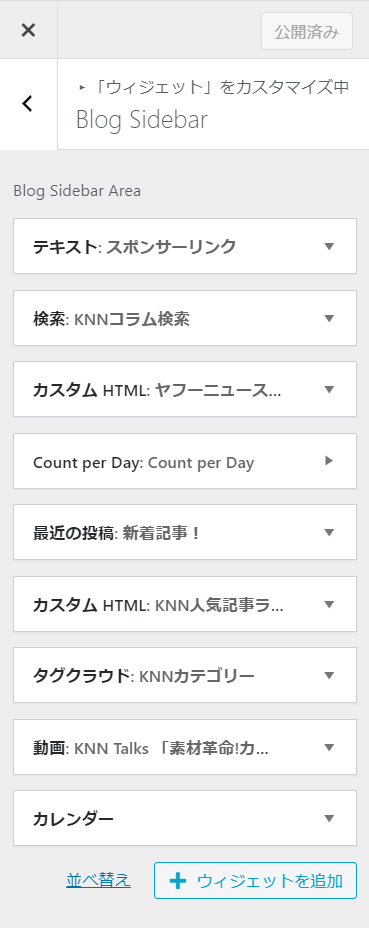Expand the 動画: KNN Talks widget arrow
The image size is (369, 928).
point(330,747)
